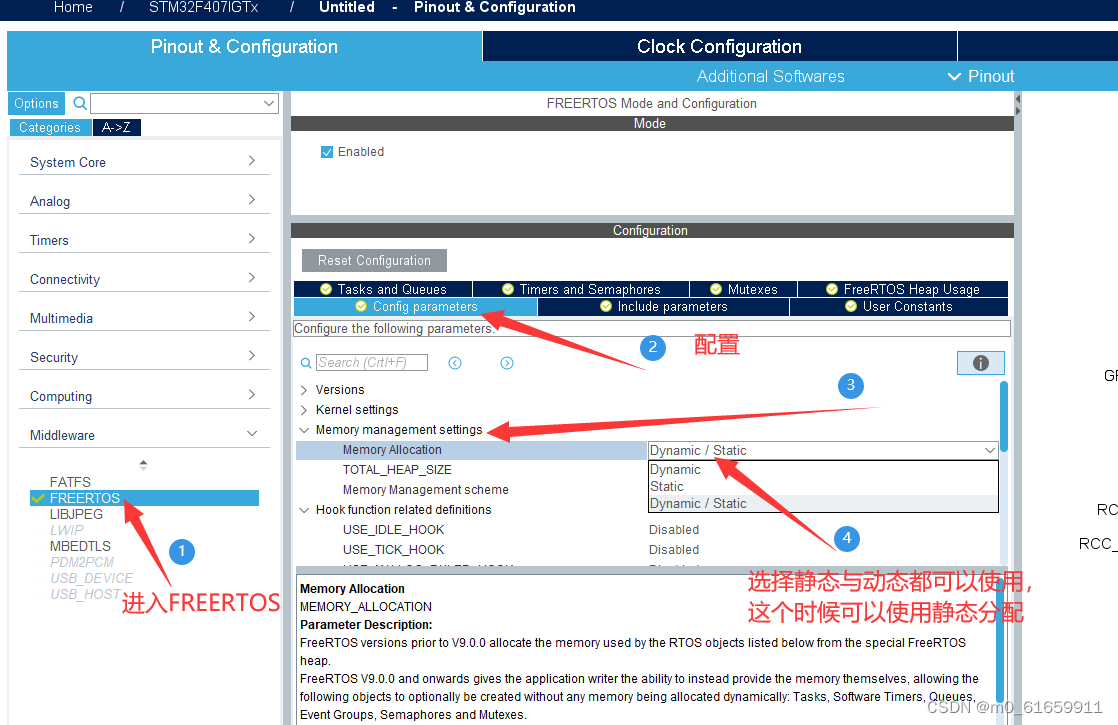Click the search magnifier icon beside Options
This screenshot has width=1118, height=725.
coord(80,103)
